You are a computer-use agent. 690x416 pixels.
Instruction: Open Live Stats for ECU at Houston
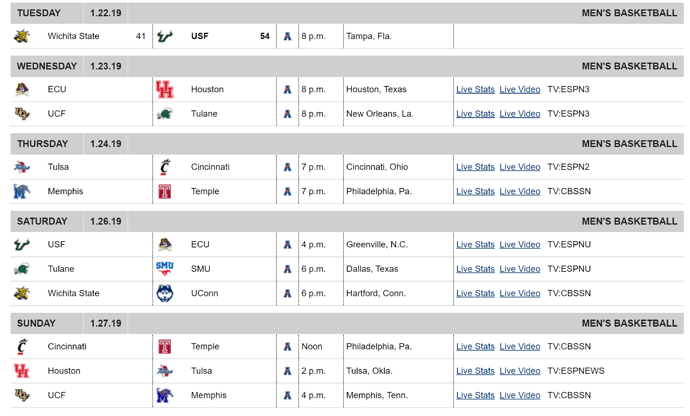point(475,89)
